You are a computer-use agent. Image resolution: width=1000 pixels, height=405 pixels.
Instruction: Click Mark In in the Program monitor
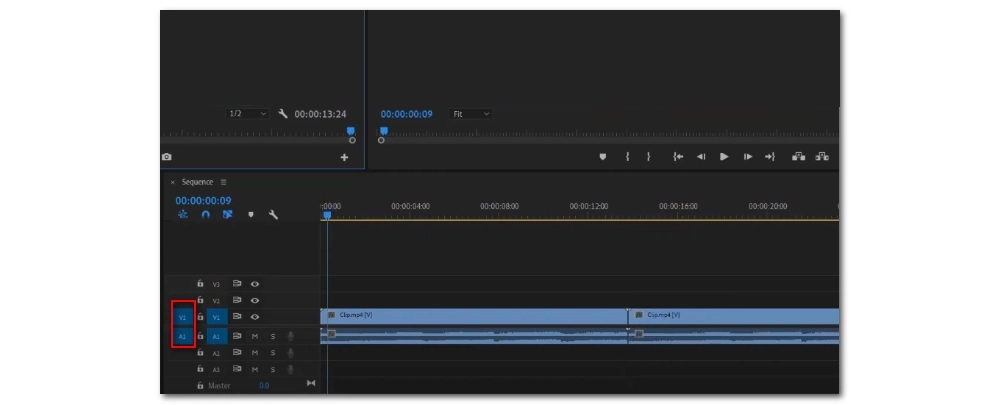[628, 156]
